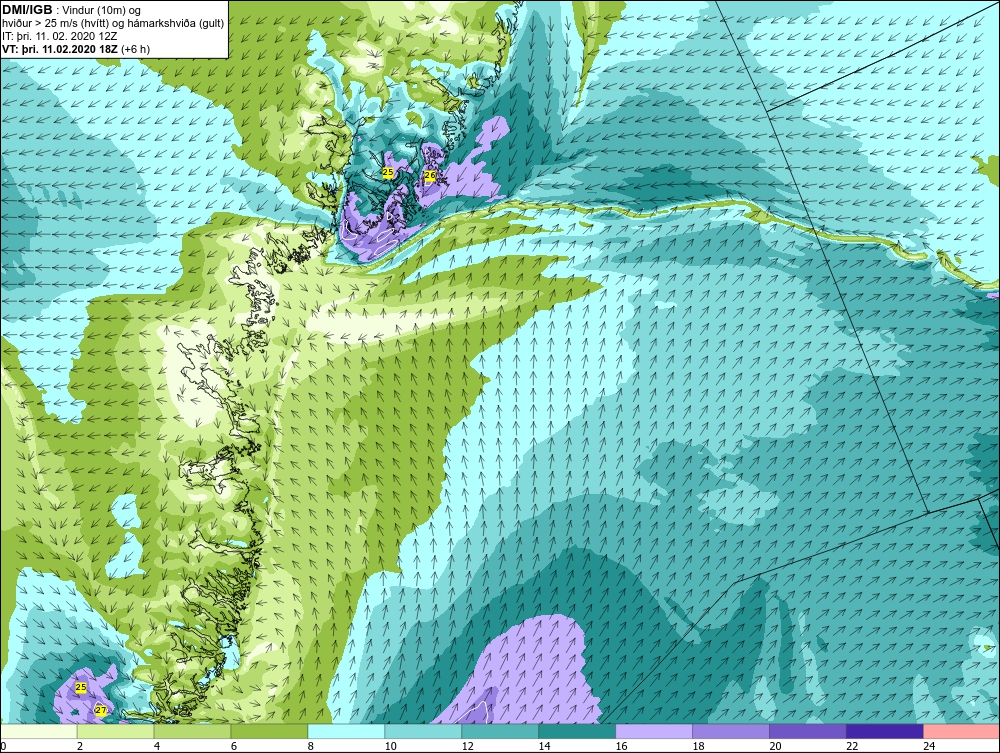Click the violet 20–22 m/s legend swatch
1000x753 pixels.
click(x=808, y=731)
